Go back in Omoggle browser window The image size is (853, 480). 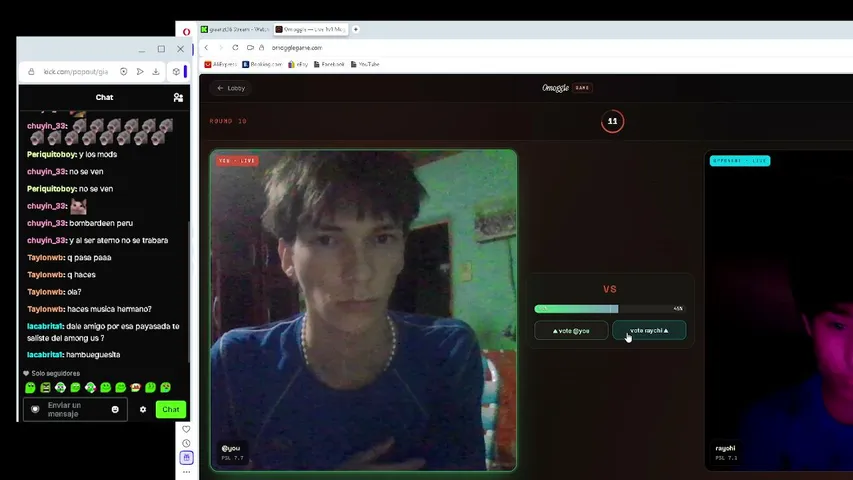point(206,48)
